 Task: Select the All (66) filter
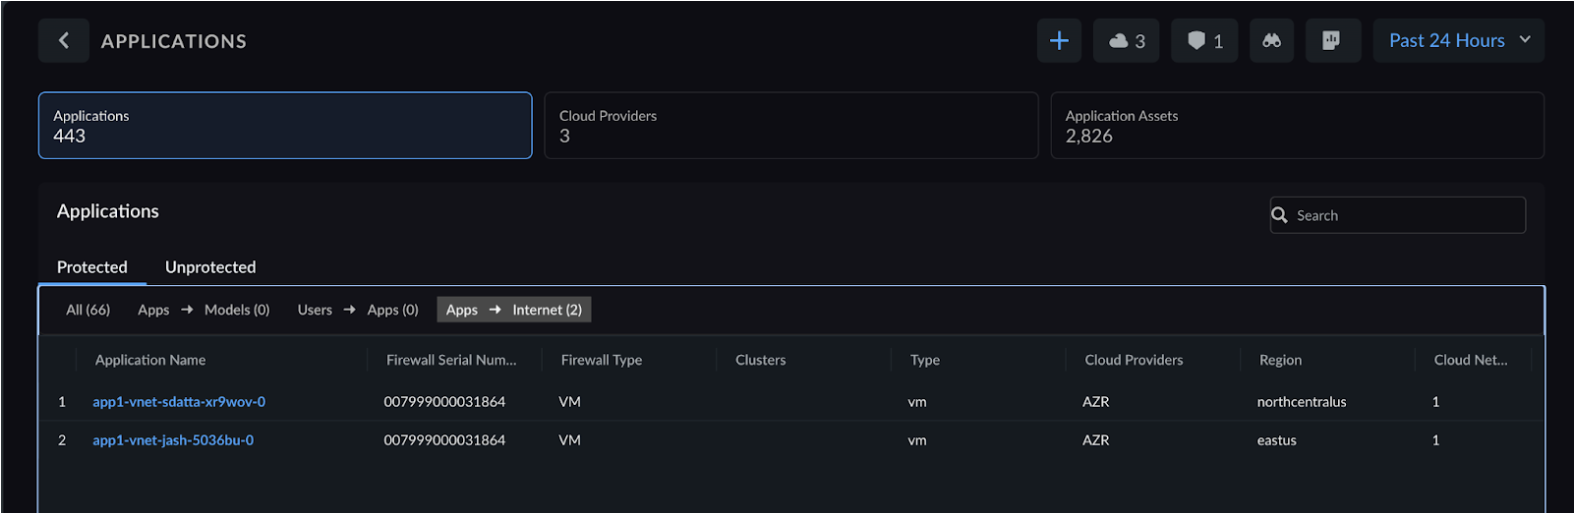coord(88,310)
